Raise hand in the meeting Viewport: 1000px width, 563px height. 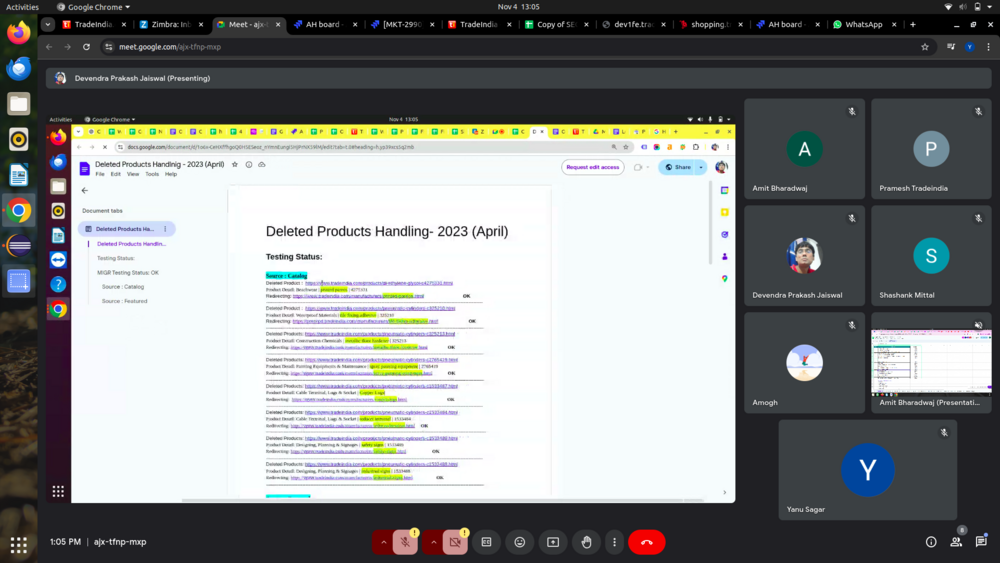586,542
